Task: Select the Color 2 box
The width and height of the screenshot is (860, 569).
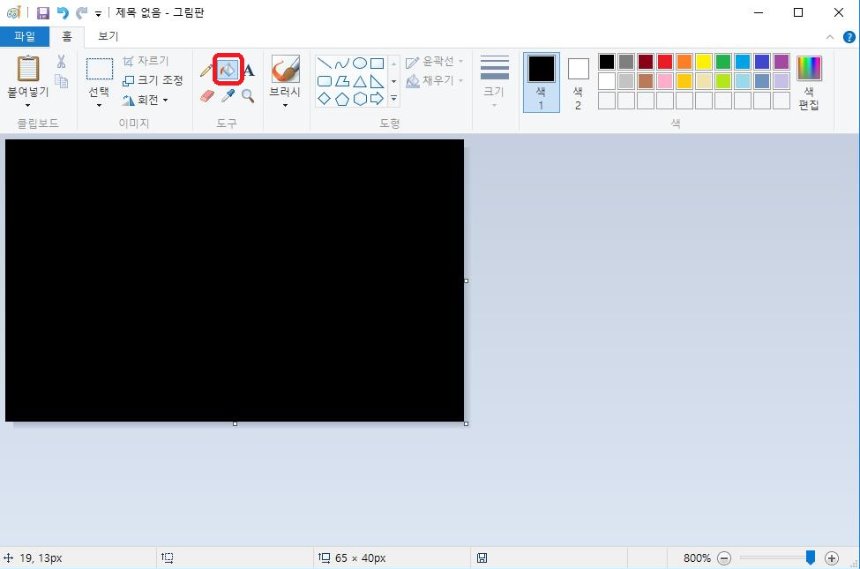Action: (x=578, y=82)
